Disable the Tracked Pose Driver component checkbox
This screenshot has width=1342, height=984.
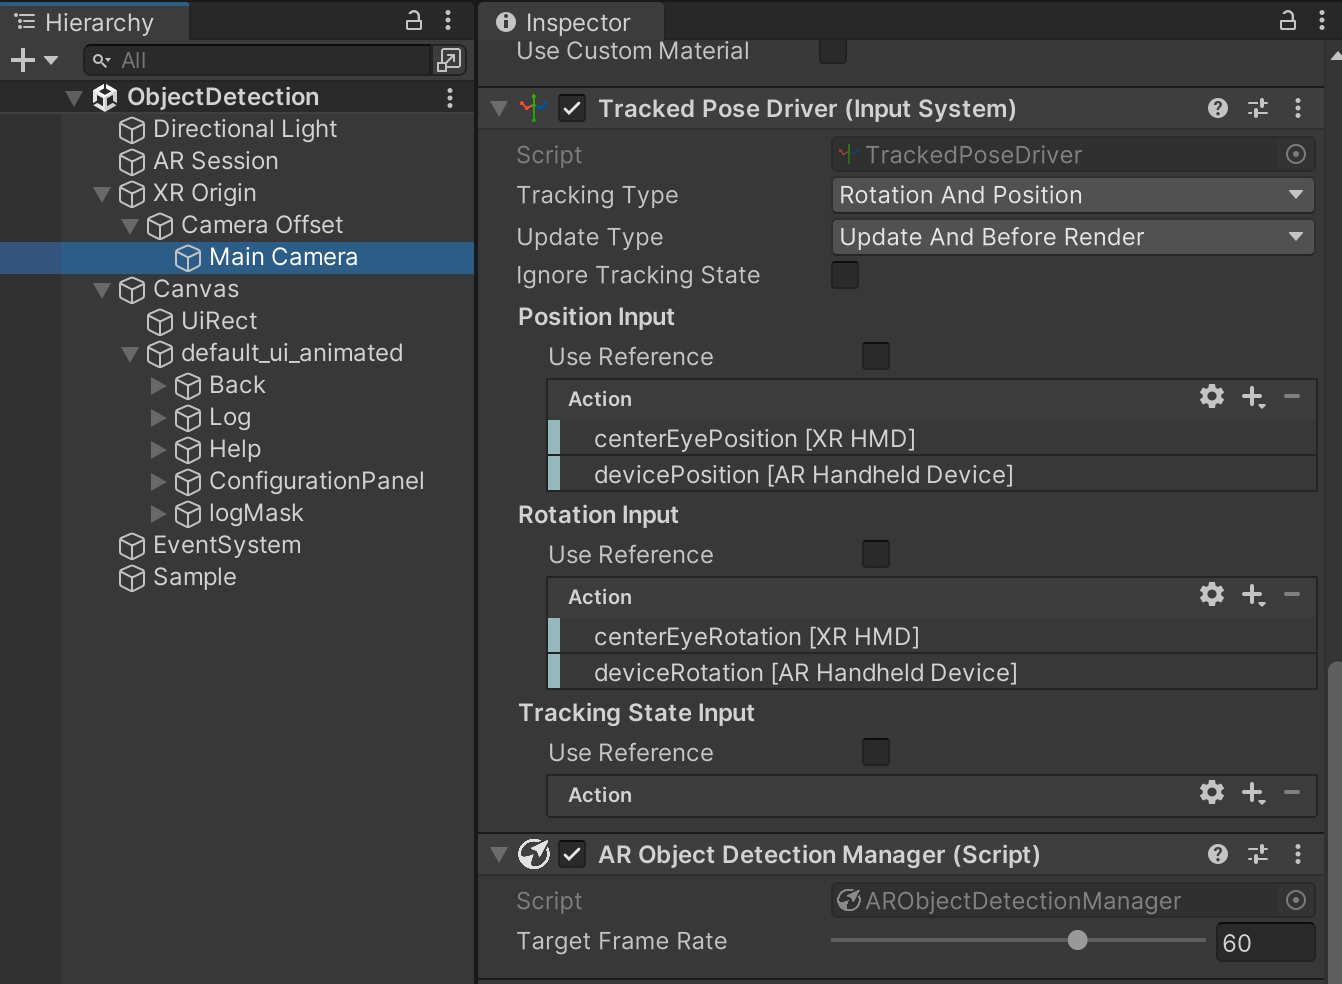click(572, 108)
